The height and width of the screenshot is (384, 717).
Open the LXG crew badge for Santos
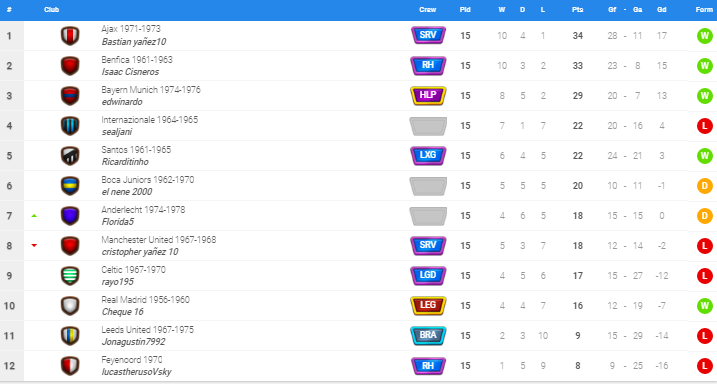click(428, 155)
